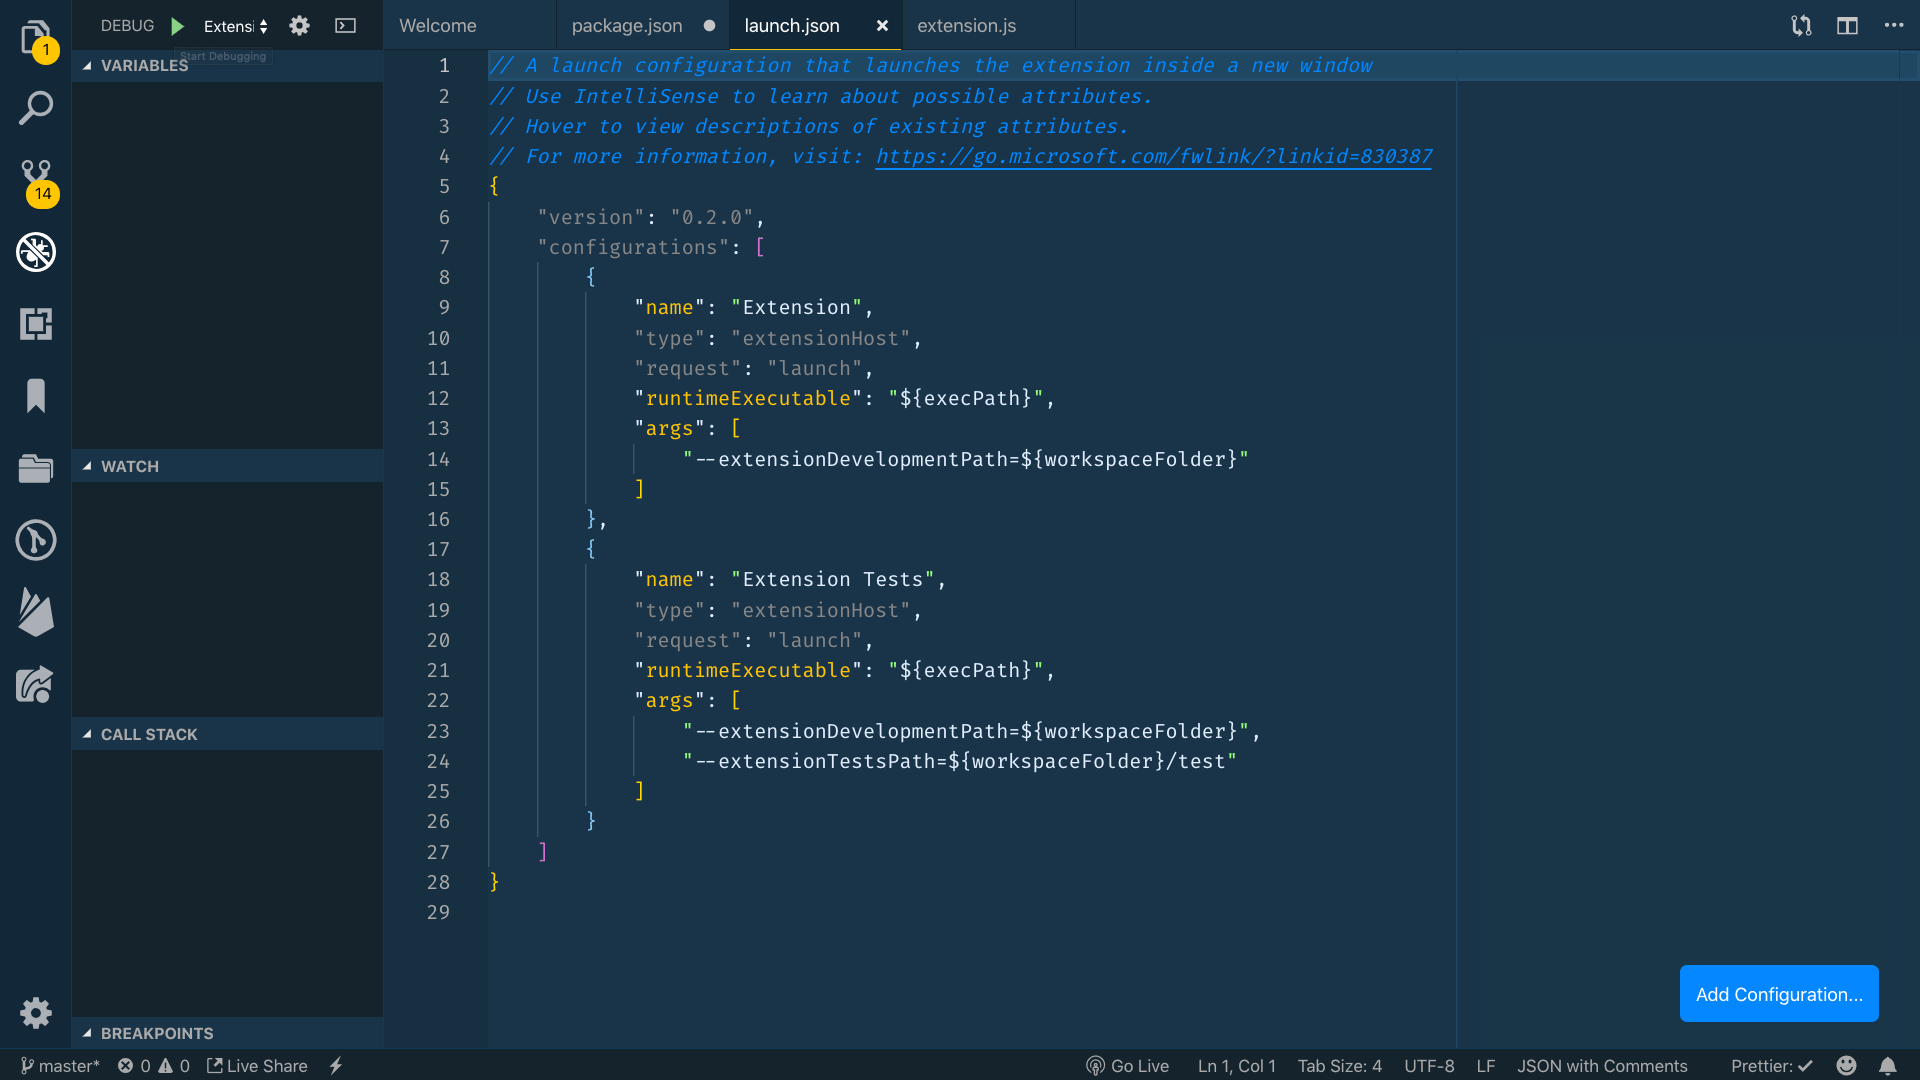Start Live Share from the status bar

tap(257, 1066)
